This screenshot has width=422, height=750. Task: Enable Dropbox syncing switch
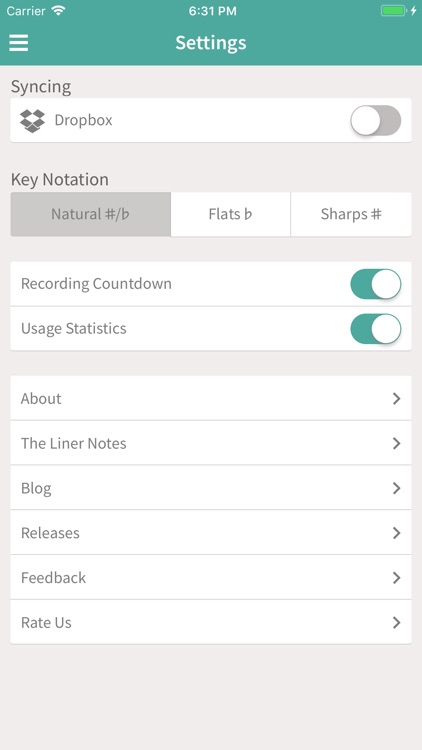376,121
